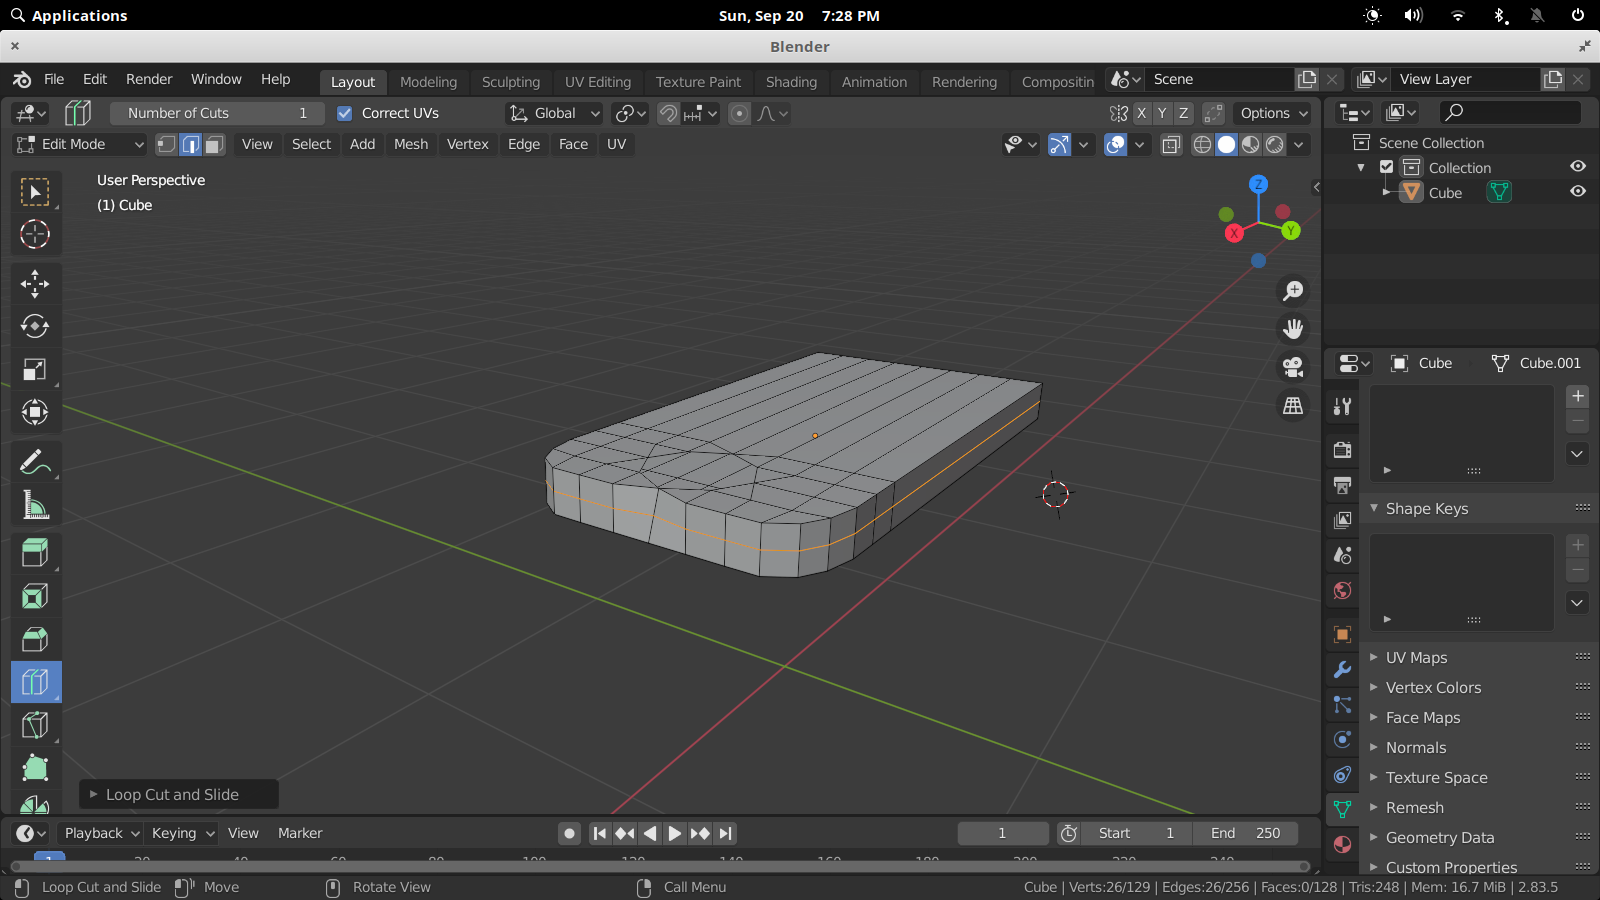This screenshot has width=1600, height=900.
Task: Jump to the timeline start frame
Action: 600,833
